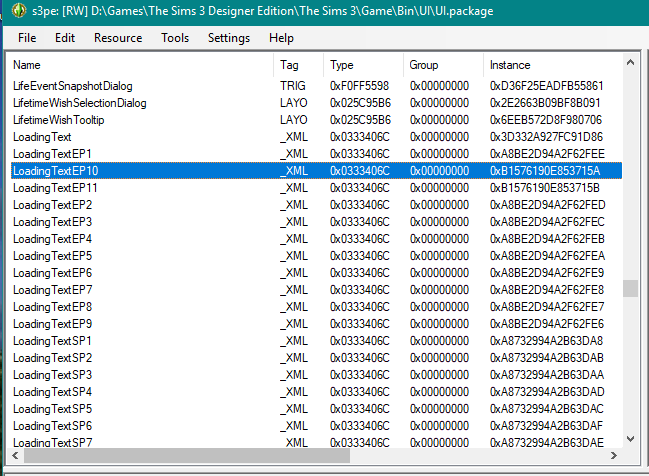Click instance 0xD36F25EADFB55861
This screenshot has height=476, width=649.
[547, 86]
